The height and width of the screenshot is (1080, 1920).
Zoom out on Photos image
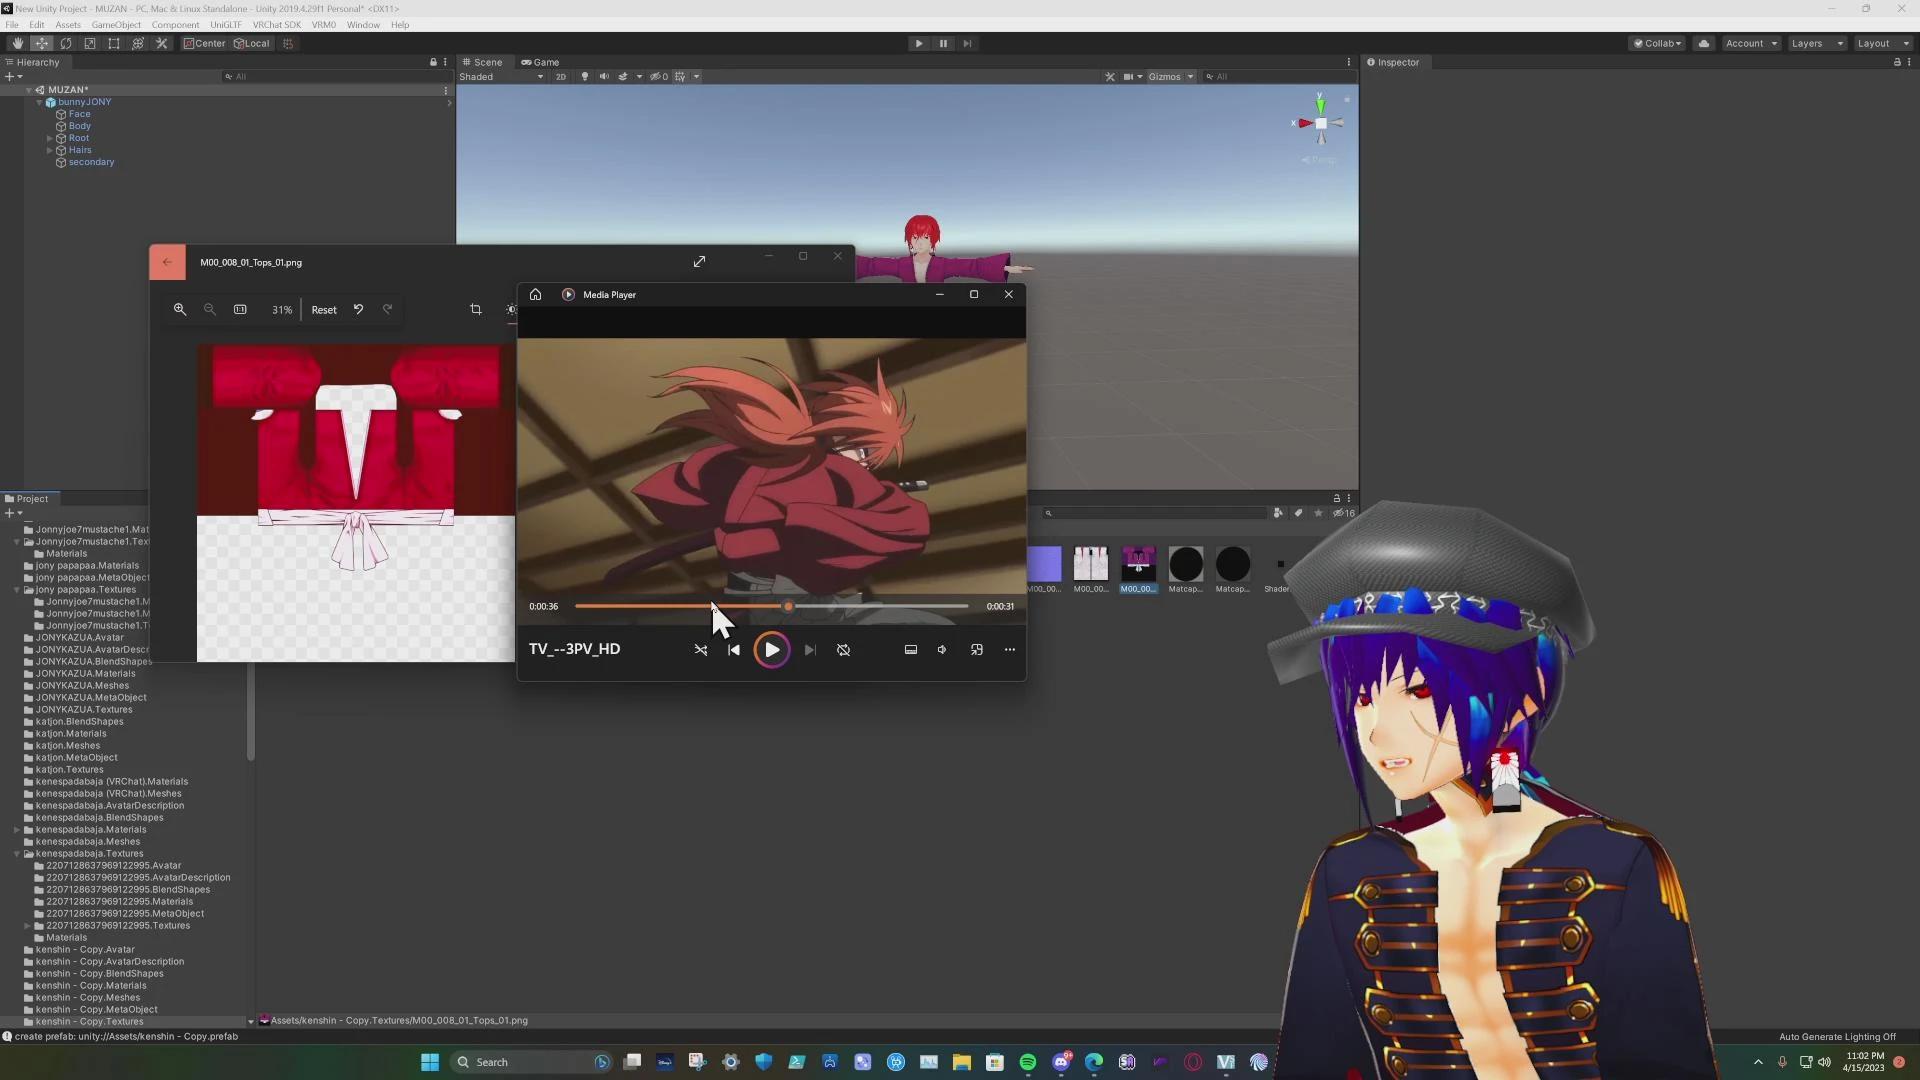pyautogui.click(x=210, y=310)
